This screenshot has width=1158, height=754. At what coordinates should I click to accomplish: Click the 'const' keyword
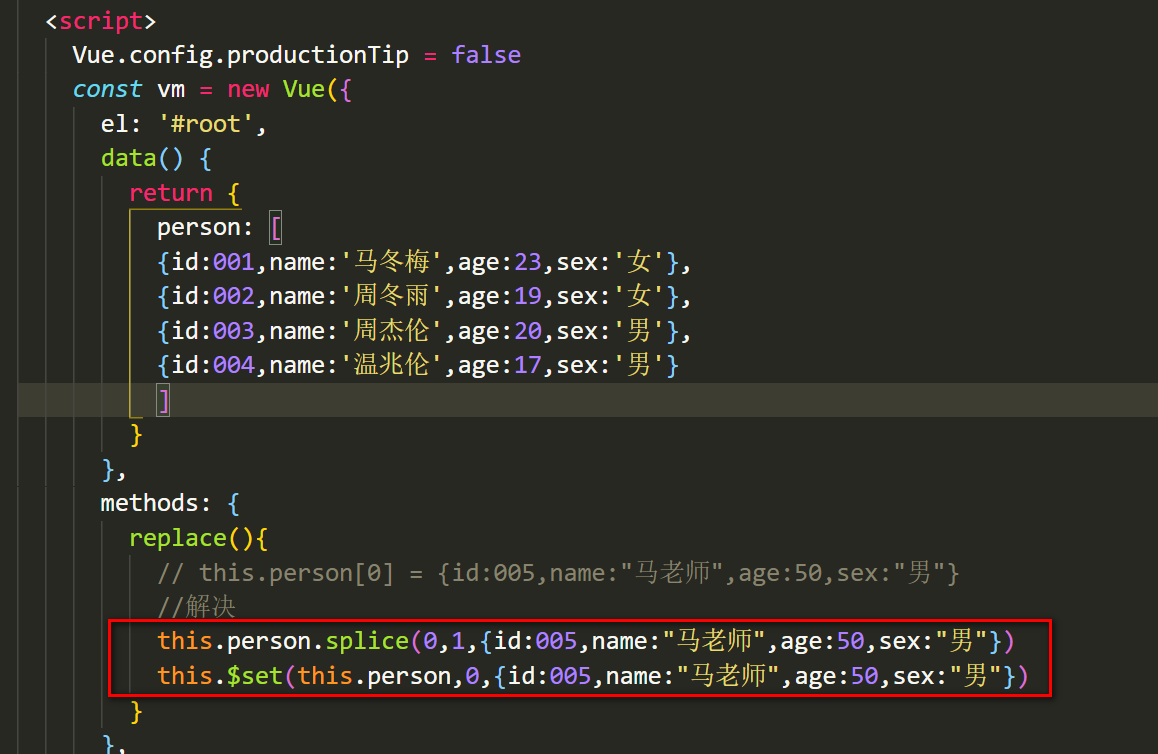pyautogui.click(x=107, y=89)
